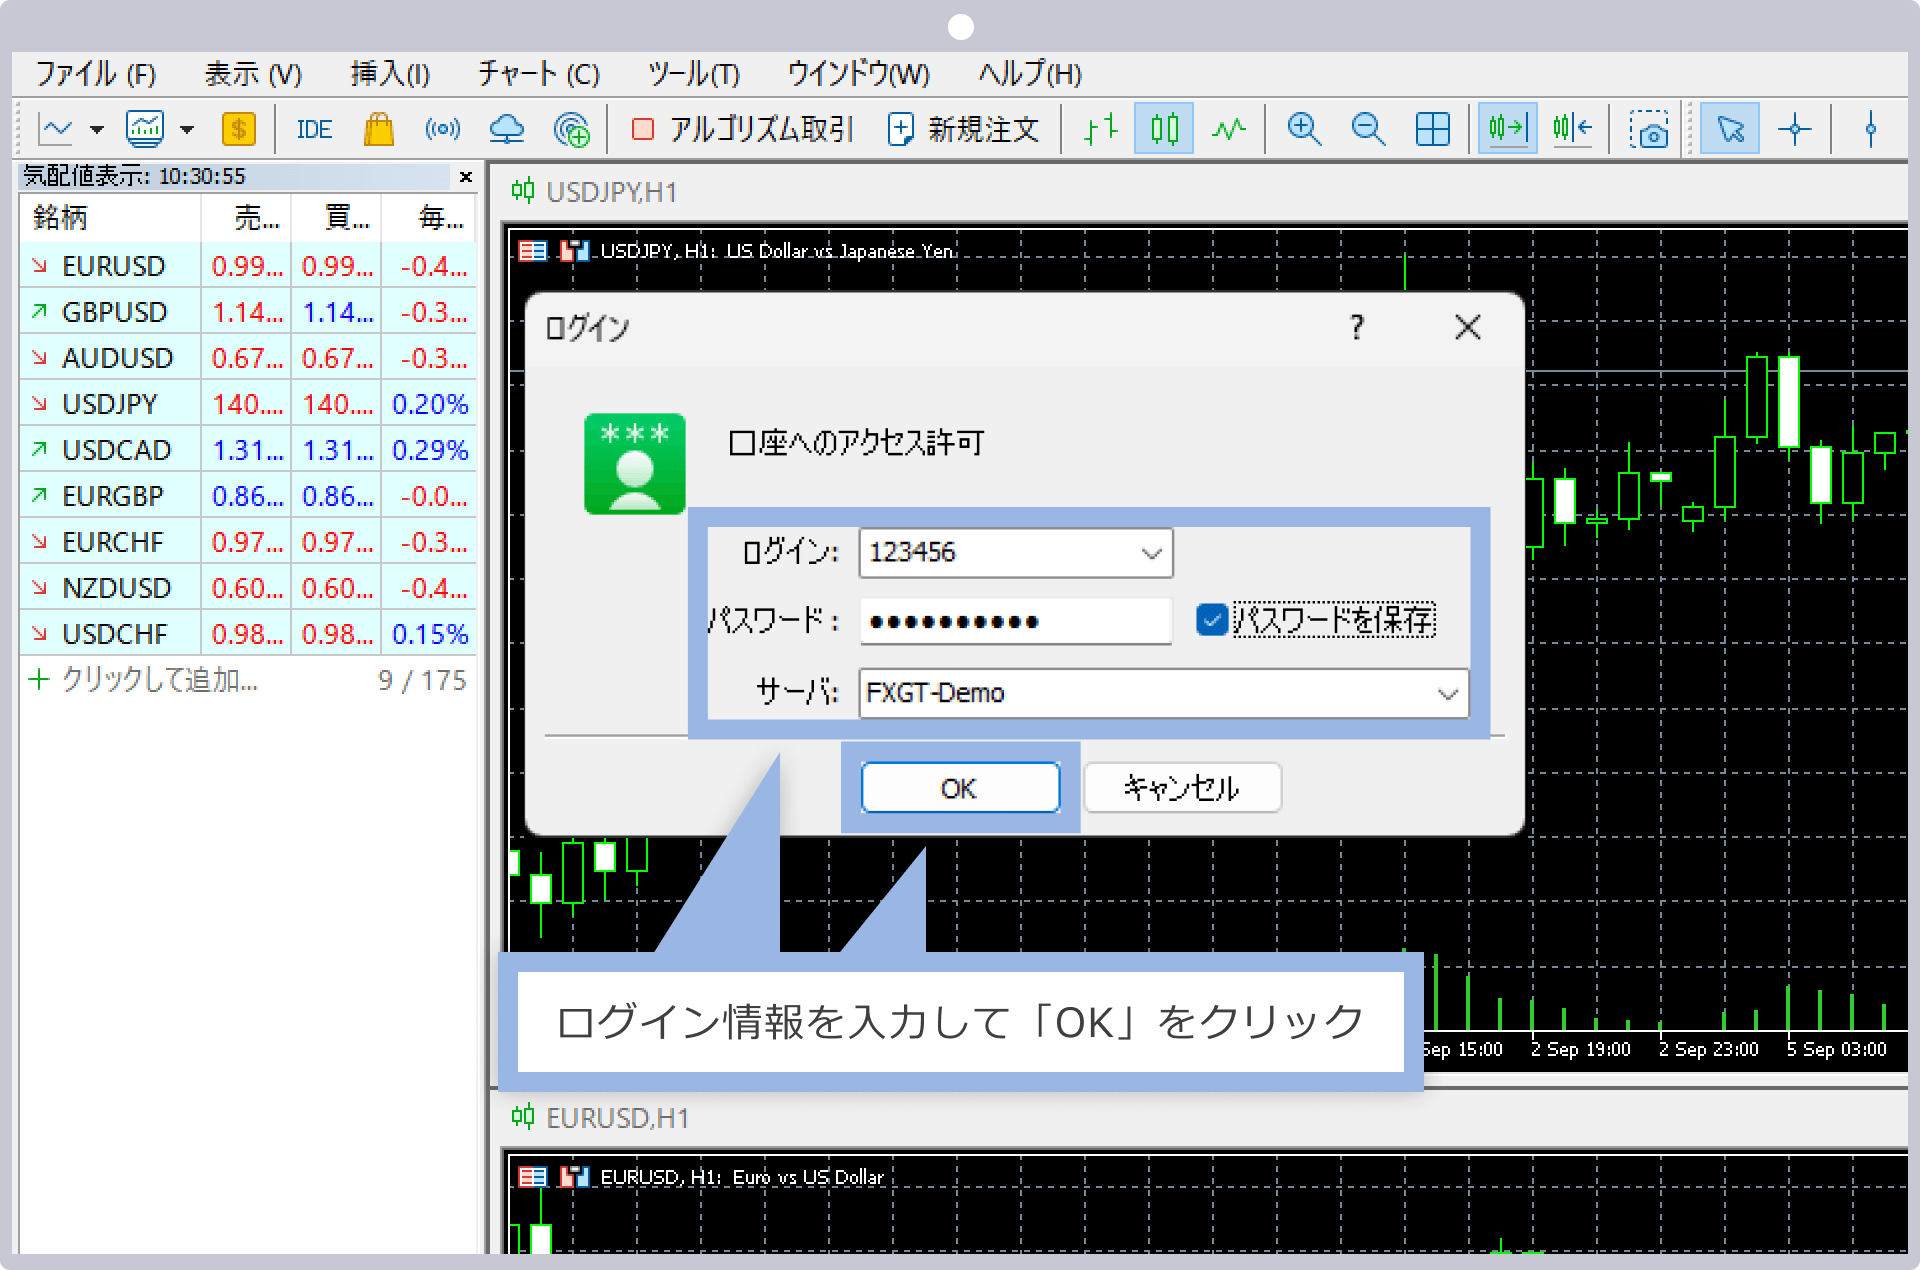This screenshot has width=1920, height=1270.
Task: Select the bar chart display icon
Action: click(x=1099, y=128)
